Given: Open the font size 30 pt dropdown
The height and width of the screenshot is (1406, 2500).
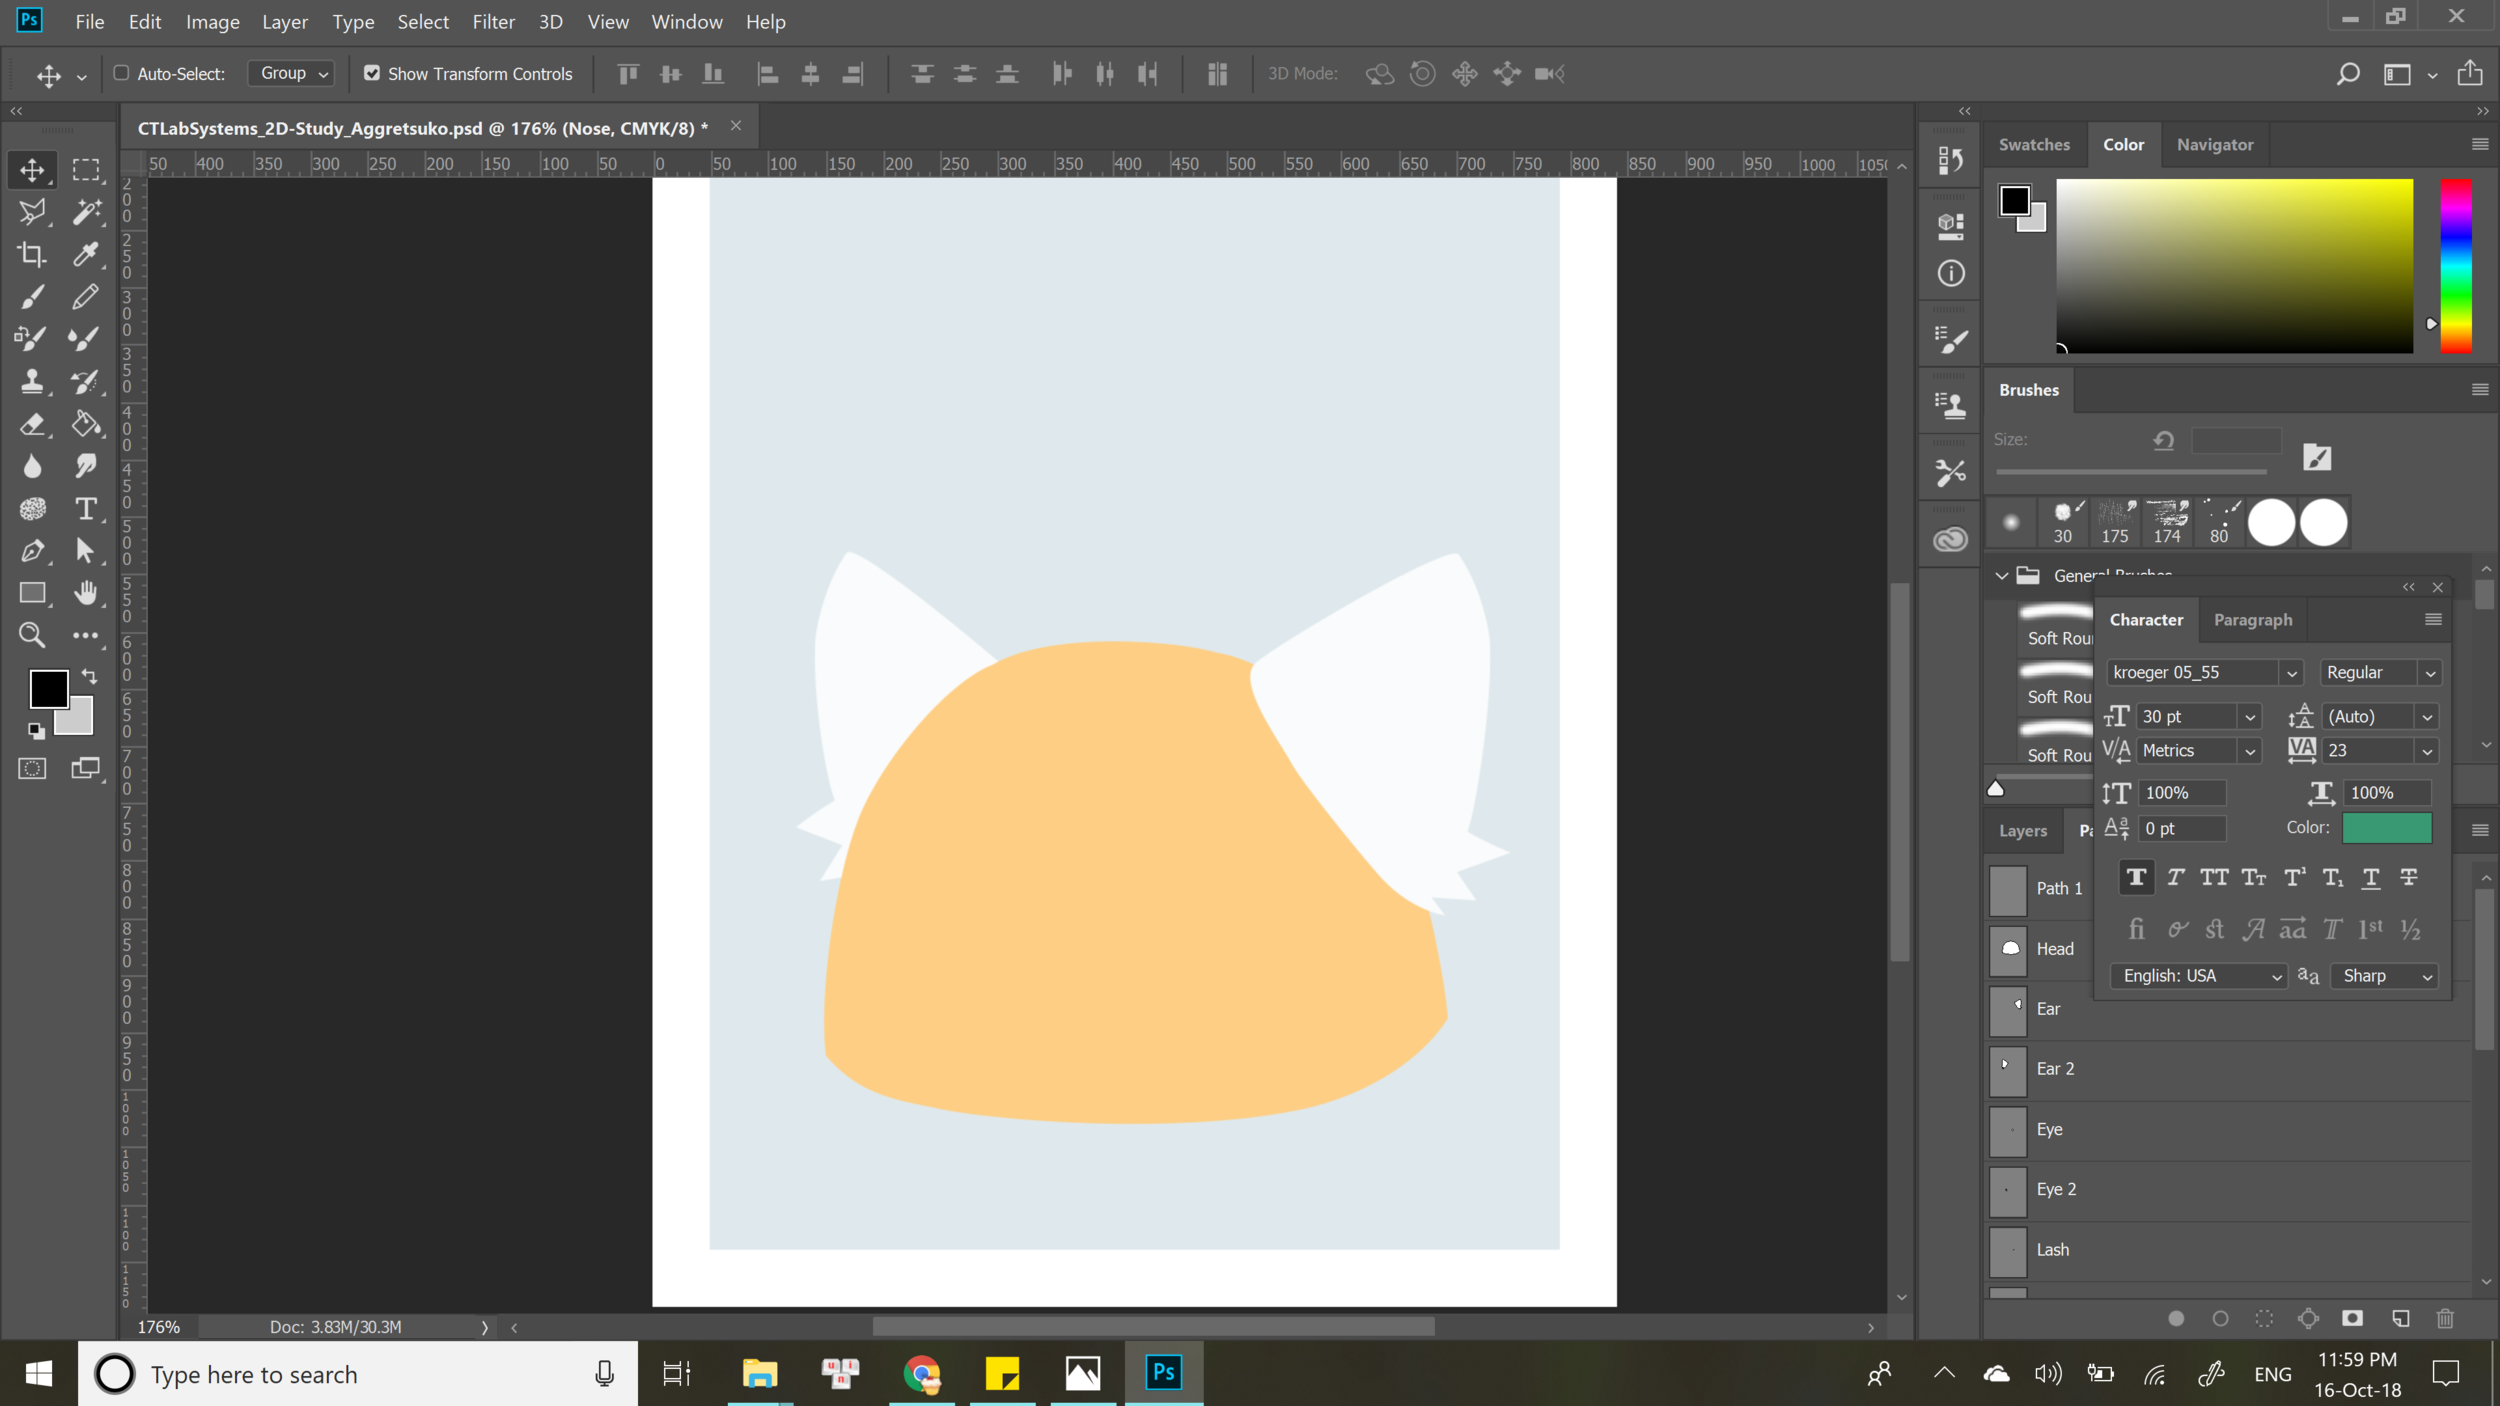Looking at the screenshot, I should (x=2250, y=717).
